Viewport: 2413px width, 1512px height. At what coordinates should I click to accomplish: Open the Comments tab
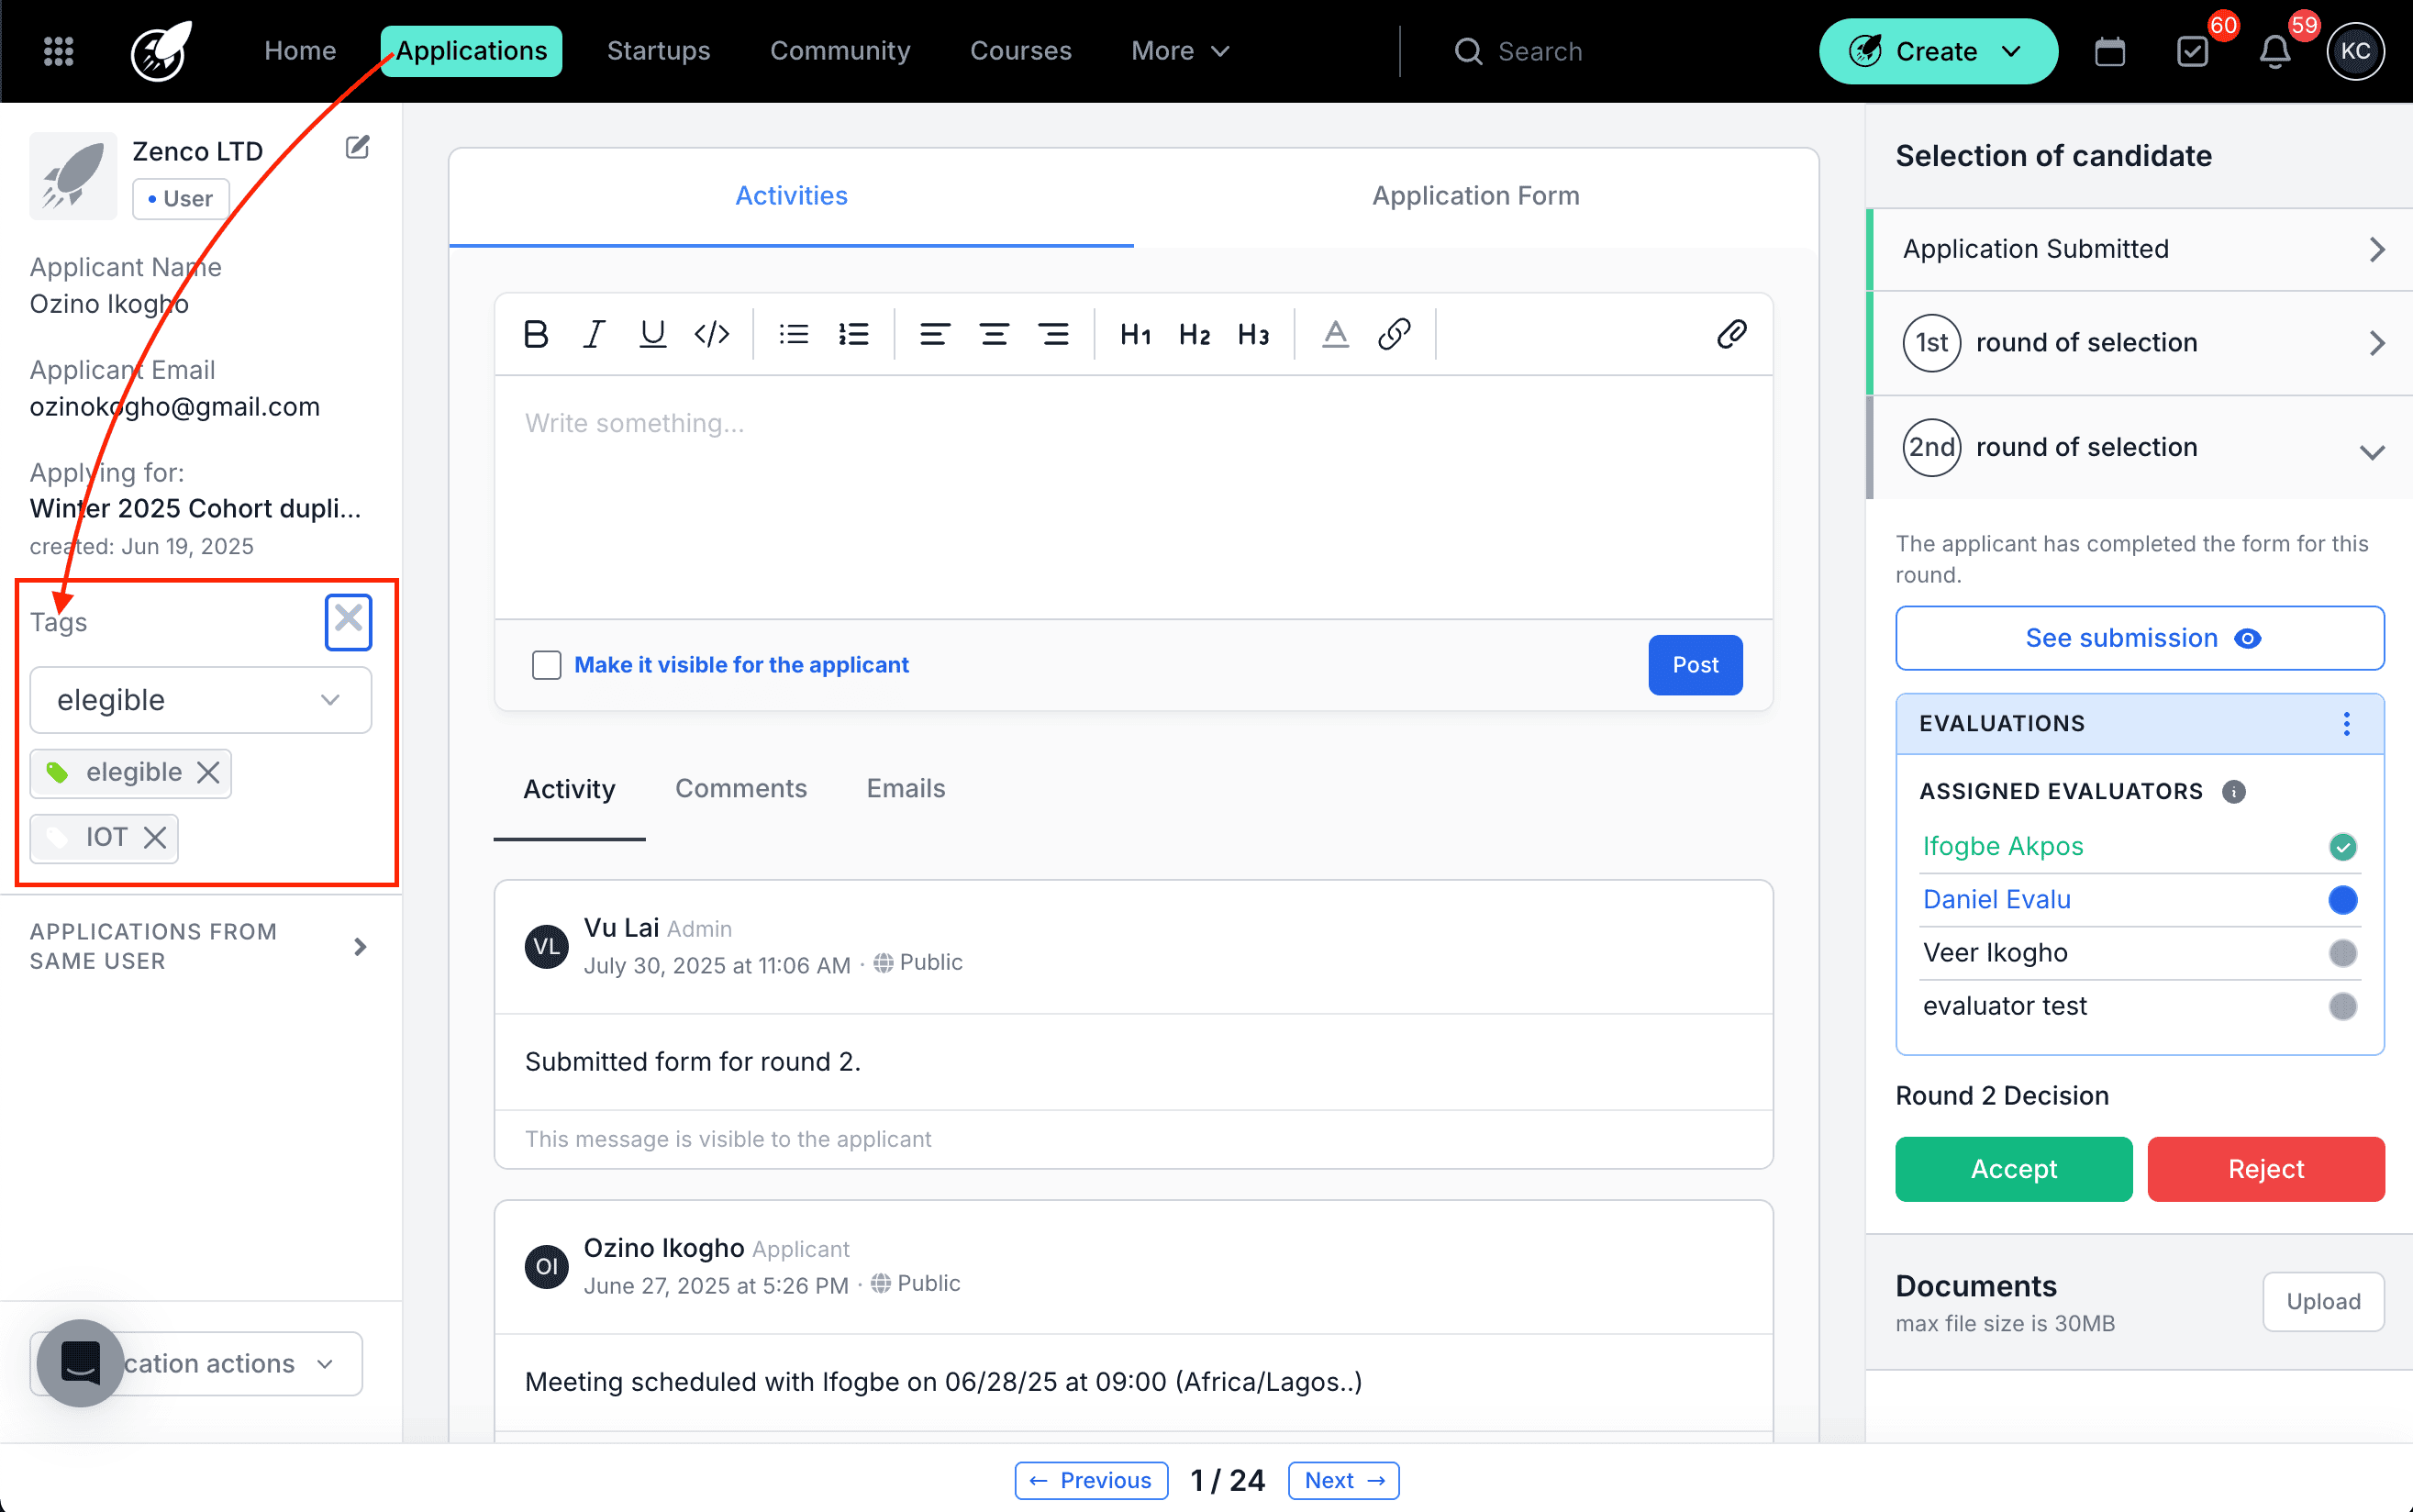point(740,789)
